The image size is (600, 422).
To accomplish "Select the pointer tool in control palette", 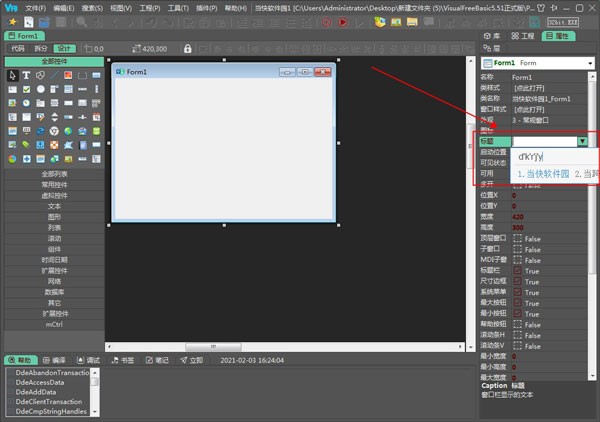I will point(12,76).
